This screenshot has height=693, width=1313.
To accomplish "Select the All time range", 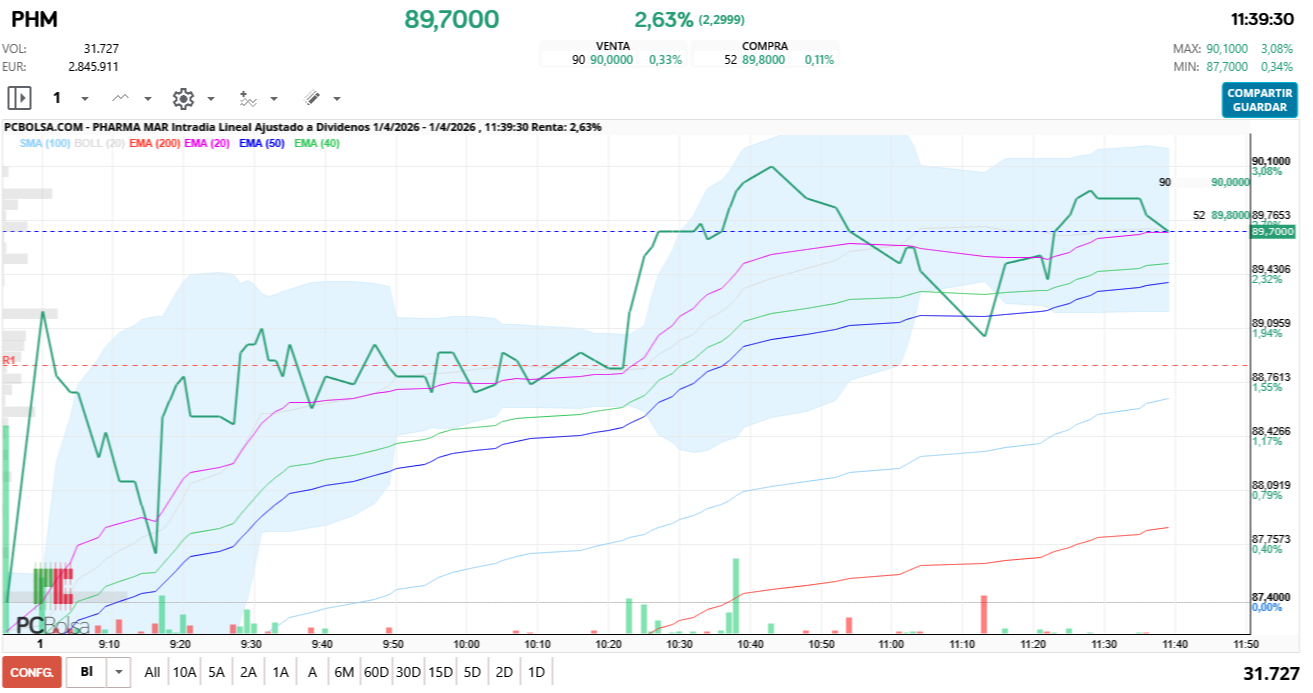I will pos(152,672).
